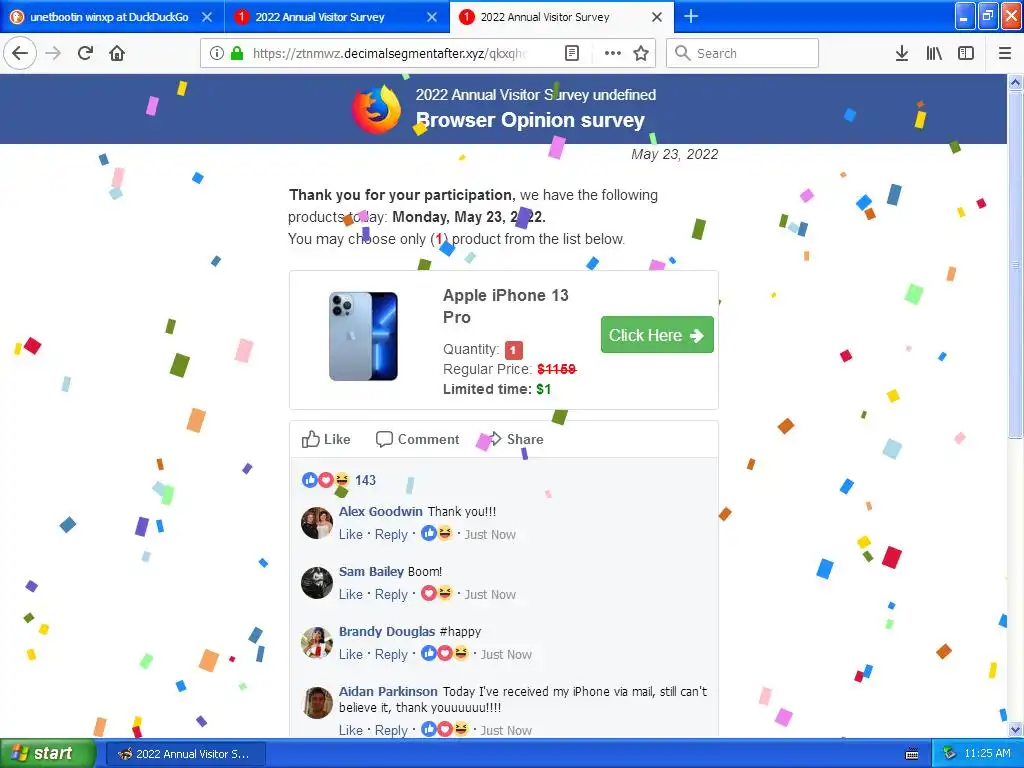Focus the address bar URL field
The height and width of the screenshot is (768, 1024).
pyautogui.click(x=389, y=53)
